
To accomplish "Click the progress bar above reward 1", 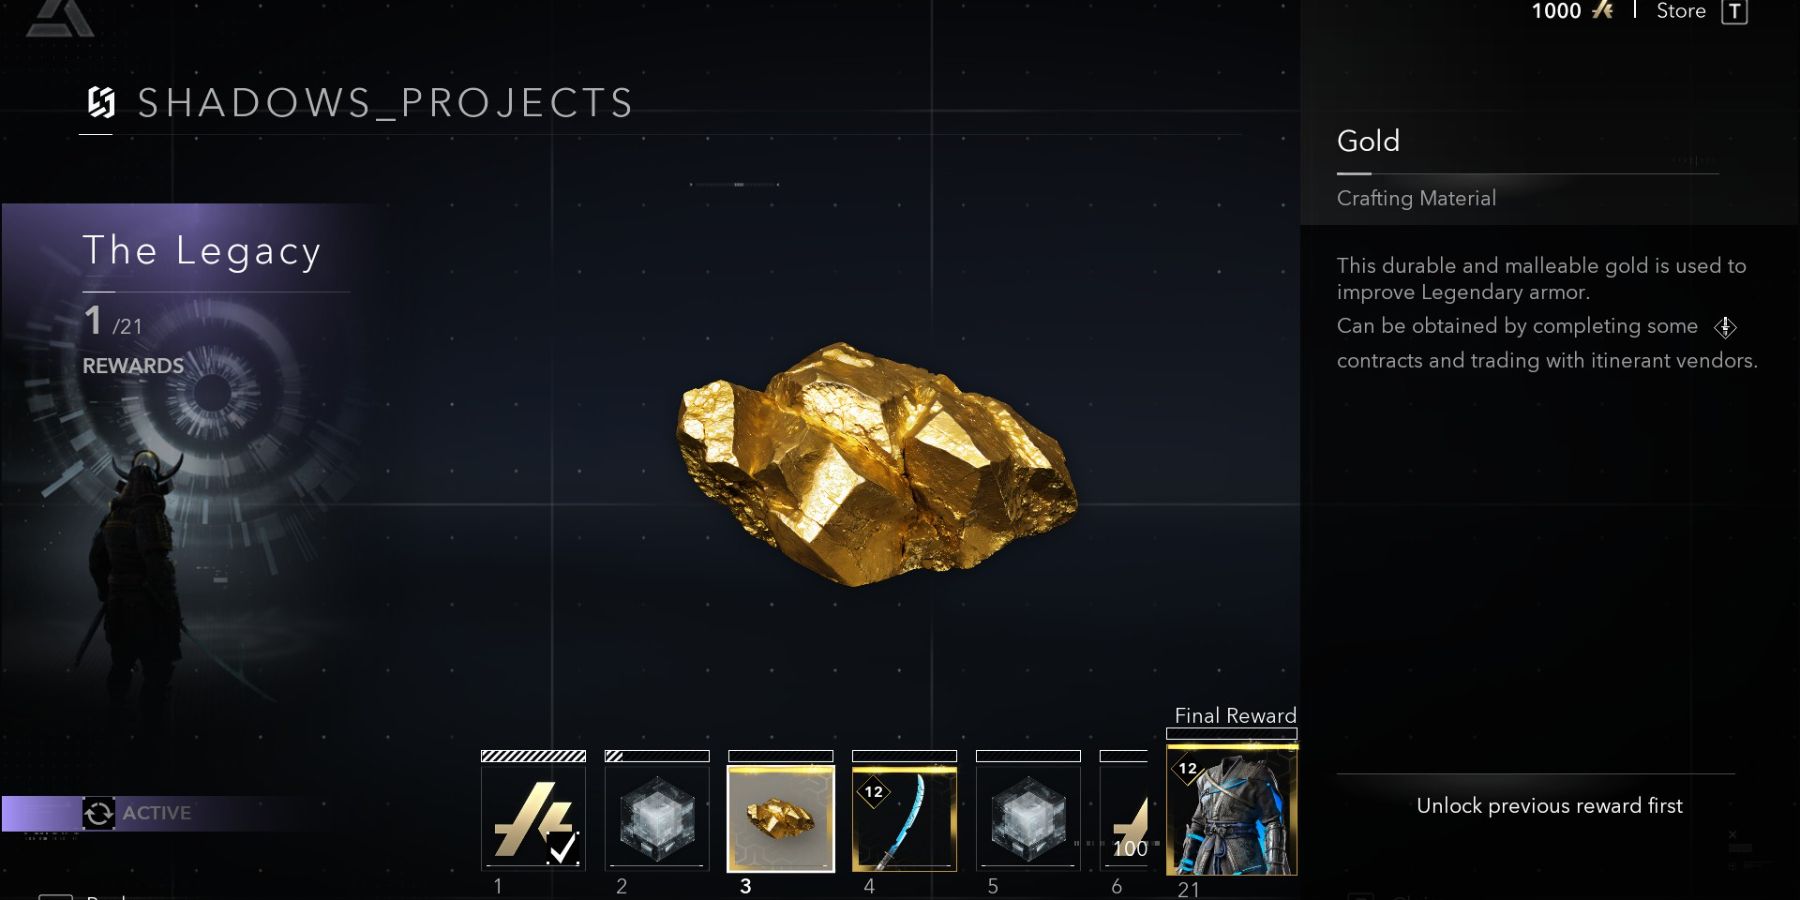I will pos(533,756).
